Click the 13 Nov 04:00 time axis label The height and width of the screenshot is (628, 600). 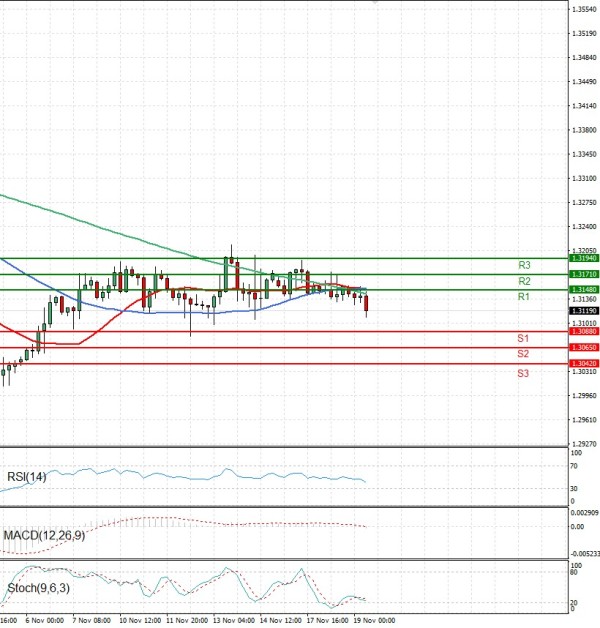click(x=233, y=619)
